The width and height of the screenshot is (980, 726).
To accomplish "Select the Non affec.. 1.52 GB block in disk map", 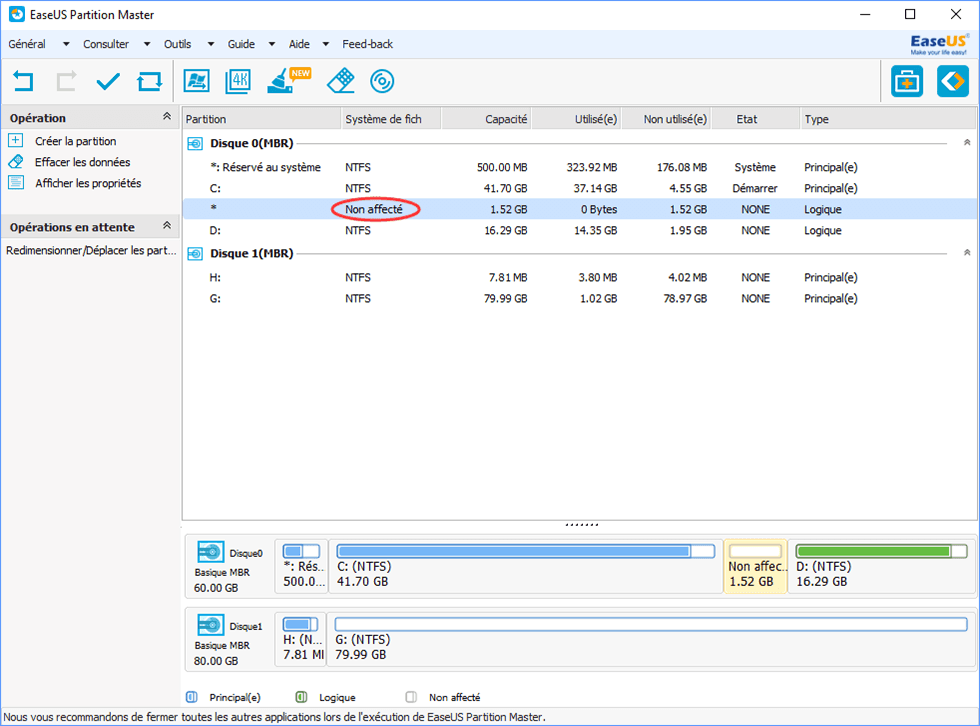I will (755, 567).
